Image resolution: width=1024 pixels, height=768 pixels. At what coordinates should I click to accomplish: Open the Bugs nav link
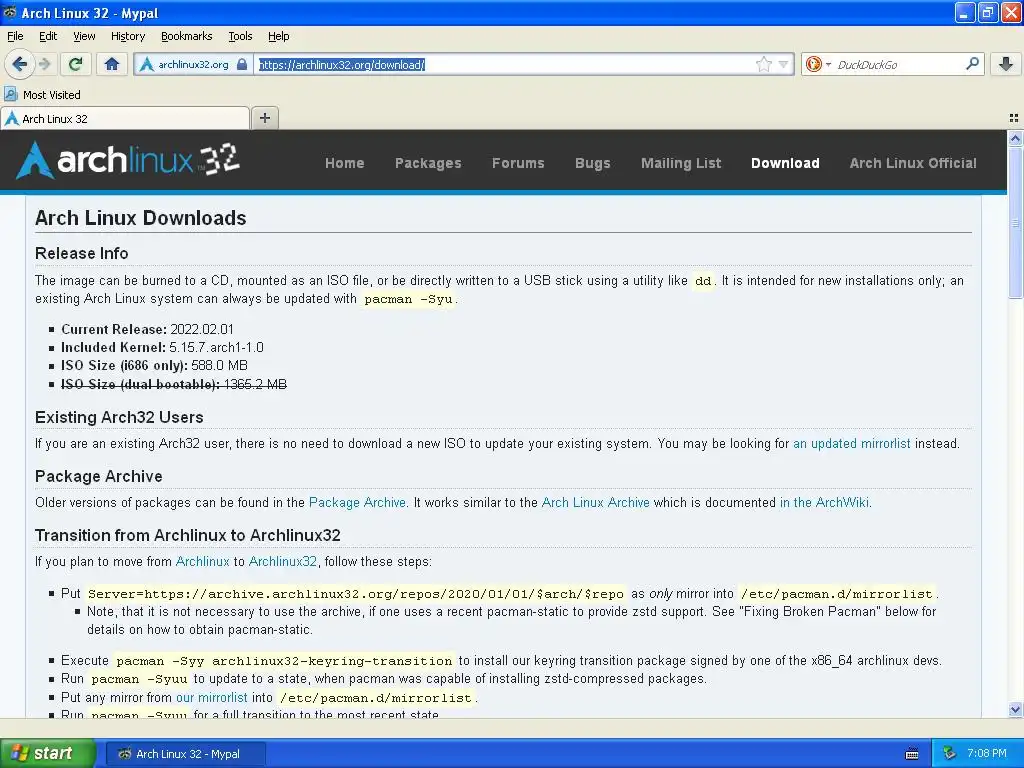[593, 163]
